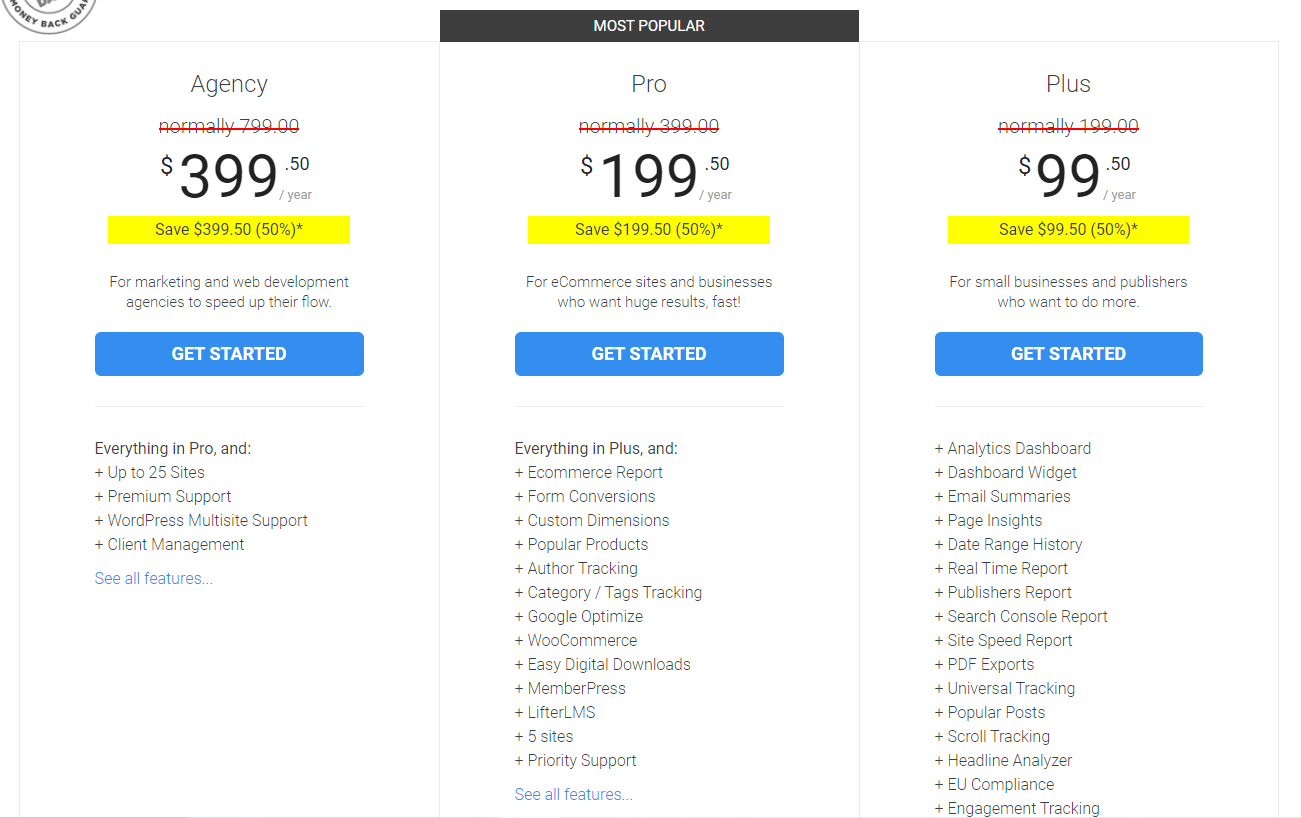Click the Save $199.50 highlighted banner
1301x818 pixels.
[649, 229]
